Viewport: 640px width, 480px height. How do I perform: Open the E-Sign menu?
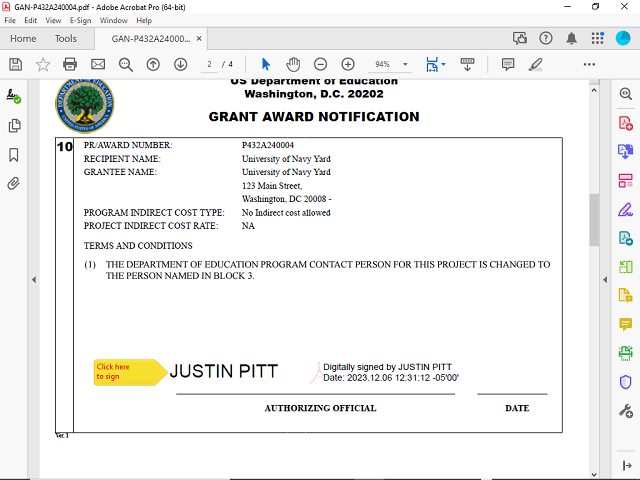pyautogui.click(x=80, y=20)
